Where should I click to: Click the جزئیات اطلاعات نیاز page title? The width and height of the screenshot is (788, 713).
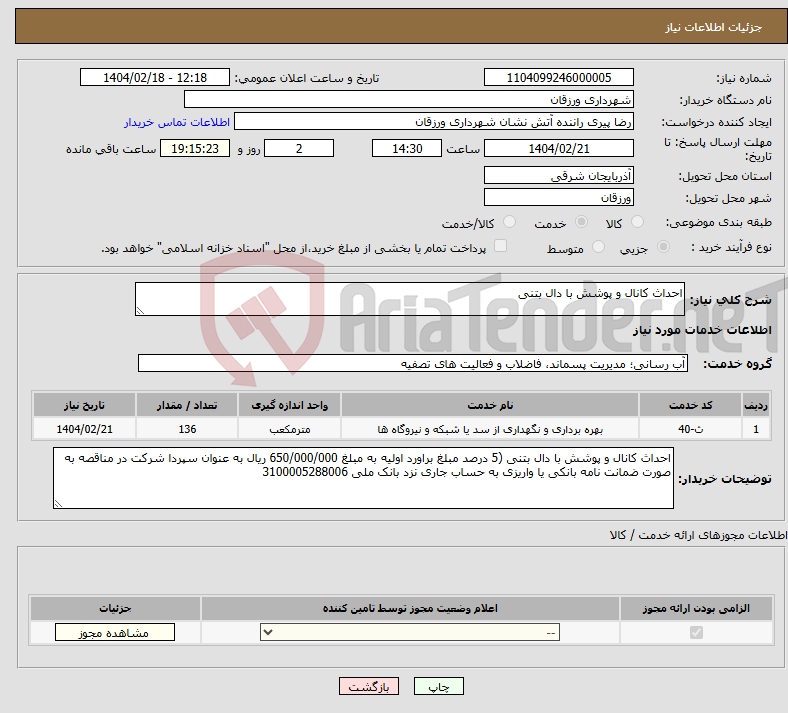[714, 27]
